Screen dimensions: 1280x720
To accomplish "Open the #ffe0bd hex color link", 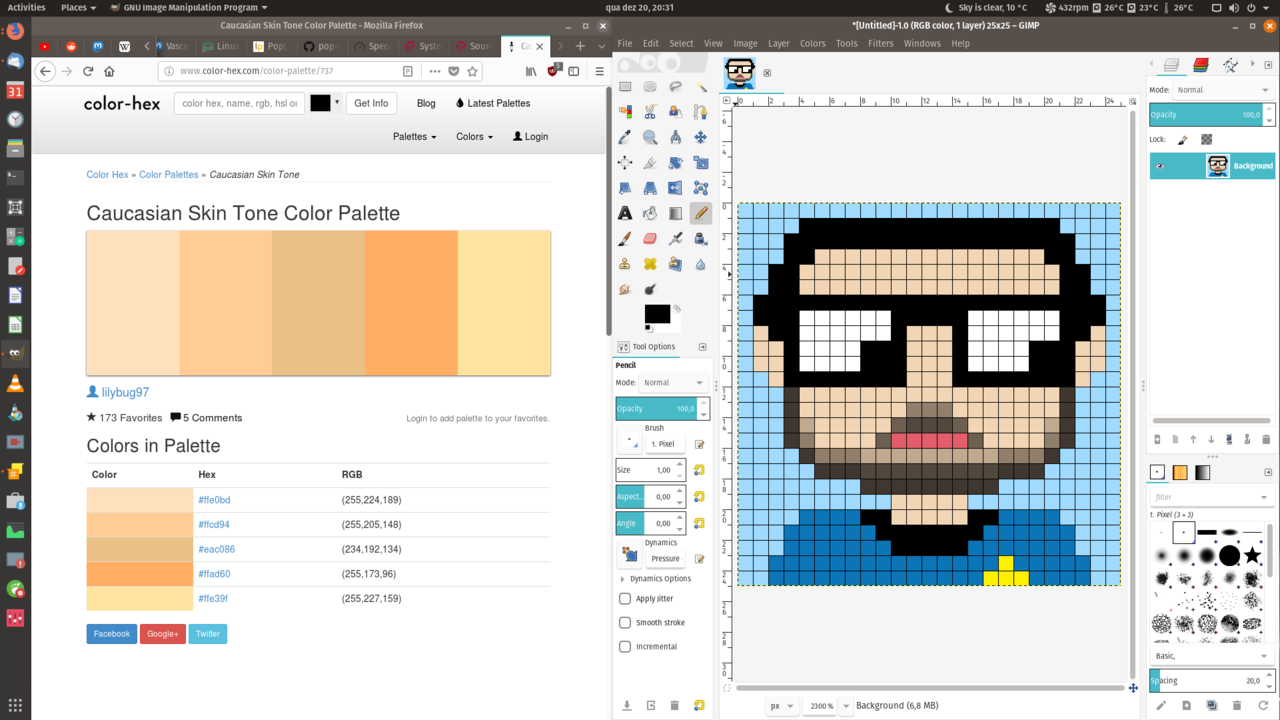I will click(x=214, y=500).
